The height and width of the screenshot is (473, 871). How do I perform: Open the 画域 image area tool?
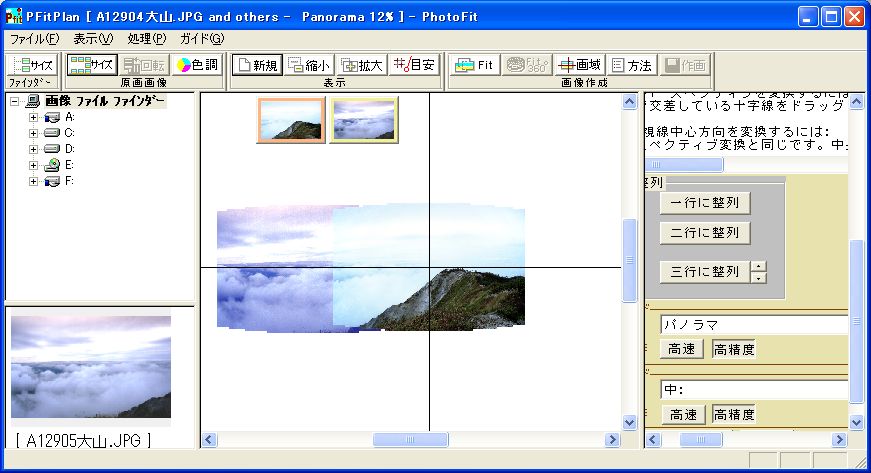pyautogui.click(x=579, y=65)
